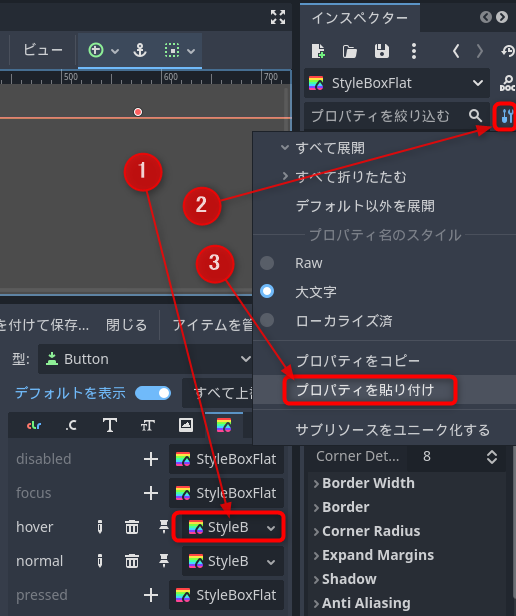Open the anchor preset tool
Screen dimensions: 516x616
point(140,50)
